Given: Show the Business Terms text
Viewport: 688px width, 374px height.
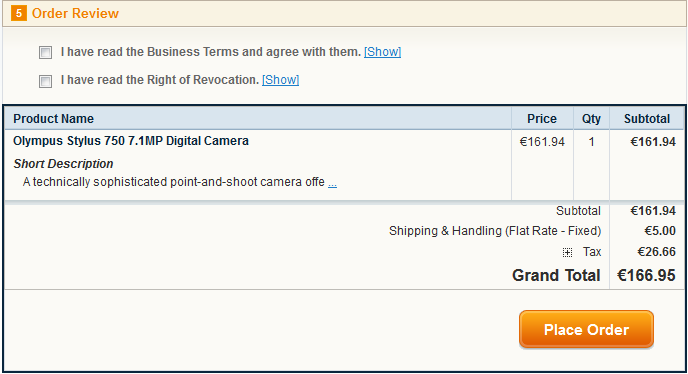Looking at the screenshot, I should (x=382, y=52).
